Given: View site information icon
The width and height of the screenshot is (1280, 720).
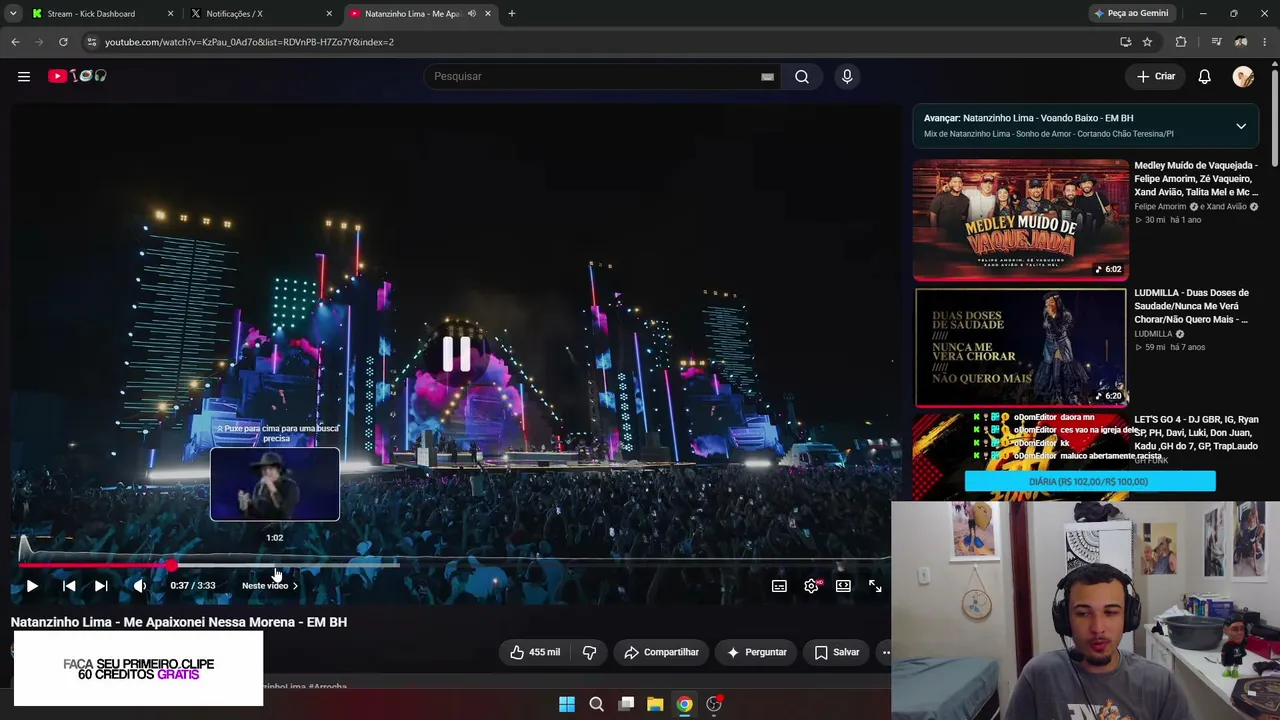Looking at the screenshot, I should 91,42.
